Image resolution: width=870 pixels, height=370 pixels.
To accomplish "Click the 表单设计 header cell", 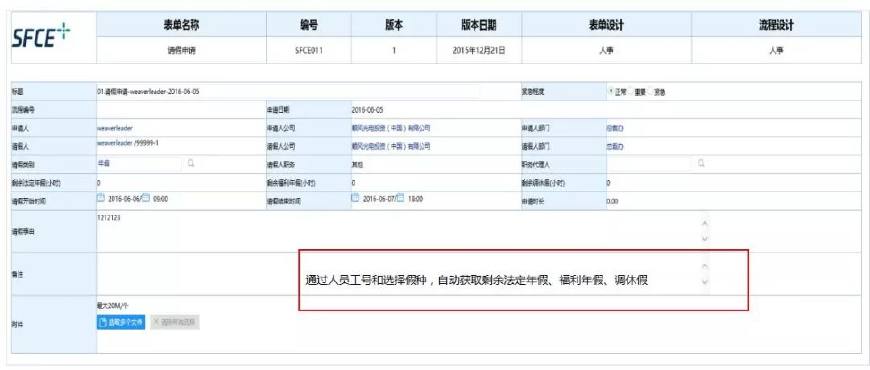I will click(x=606, y=24).
